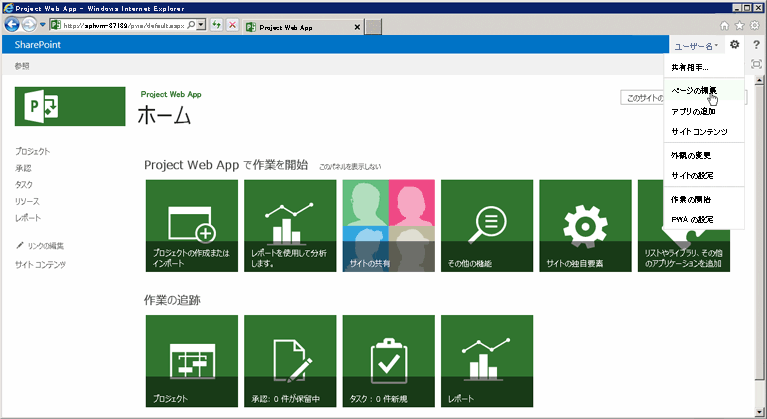Image resolution: width=767 pixels, height=419 pixels.
Task: Open リソース in the left navigation
Action: 27,201
